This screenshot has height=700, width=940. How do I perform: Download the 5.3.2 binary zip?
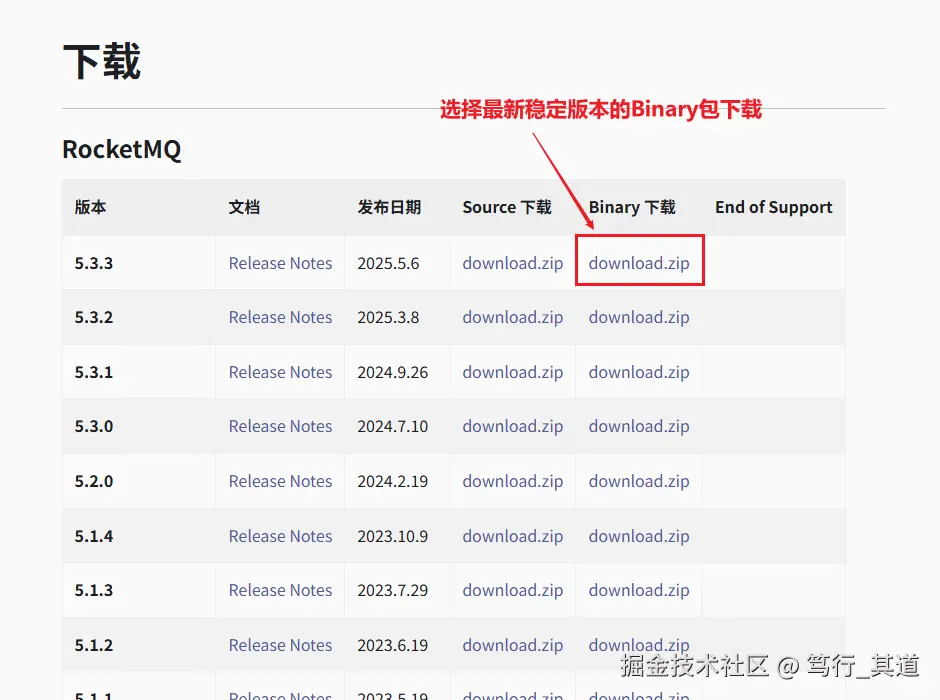tap(639, 317)
